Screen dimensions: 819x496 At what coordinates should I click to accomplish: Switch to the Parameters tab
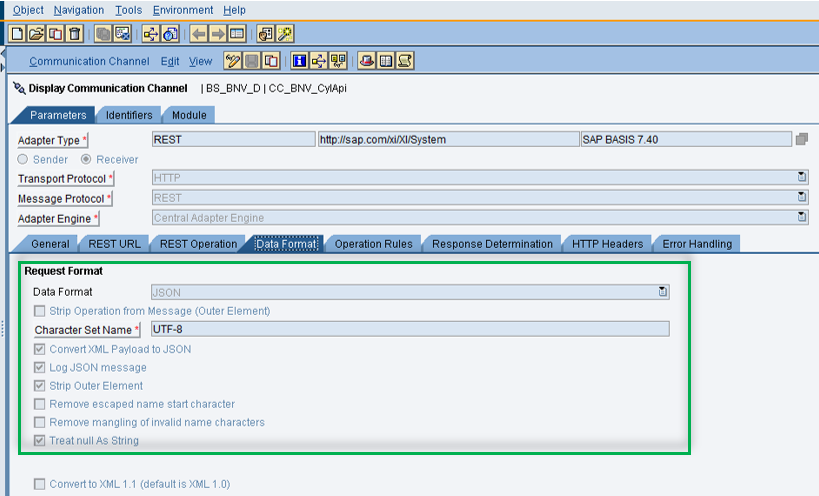[x=58, y=115]
